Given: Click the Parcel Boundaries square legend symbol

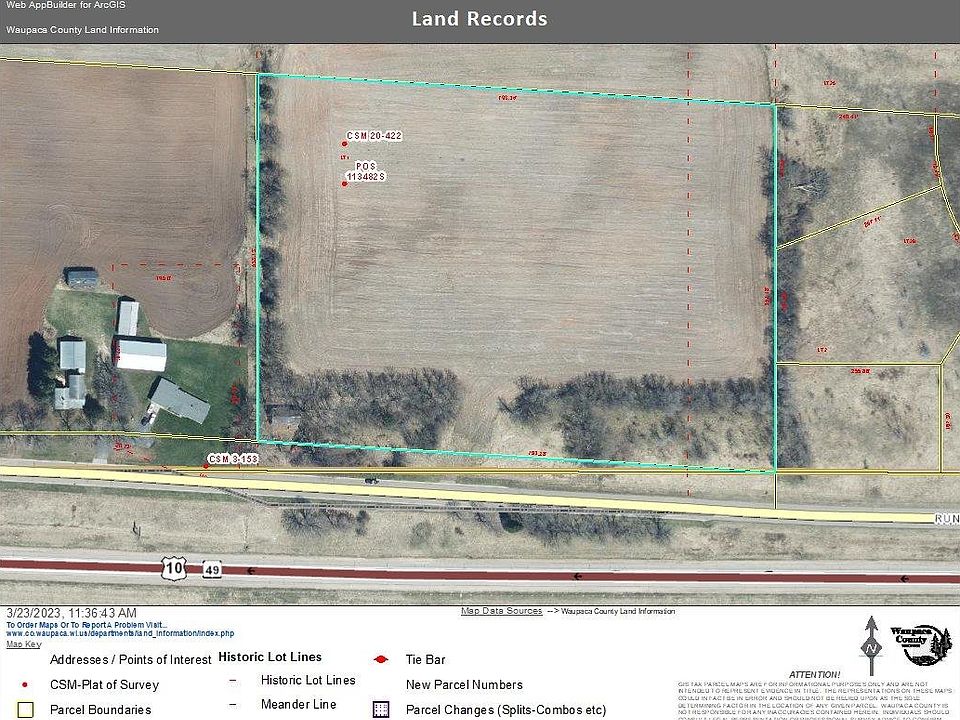Looking at the screenshot, I should [25, 710].
